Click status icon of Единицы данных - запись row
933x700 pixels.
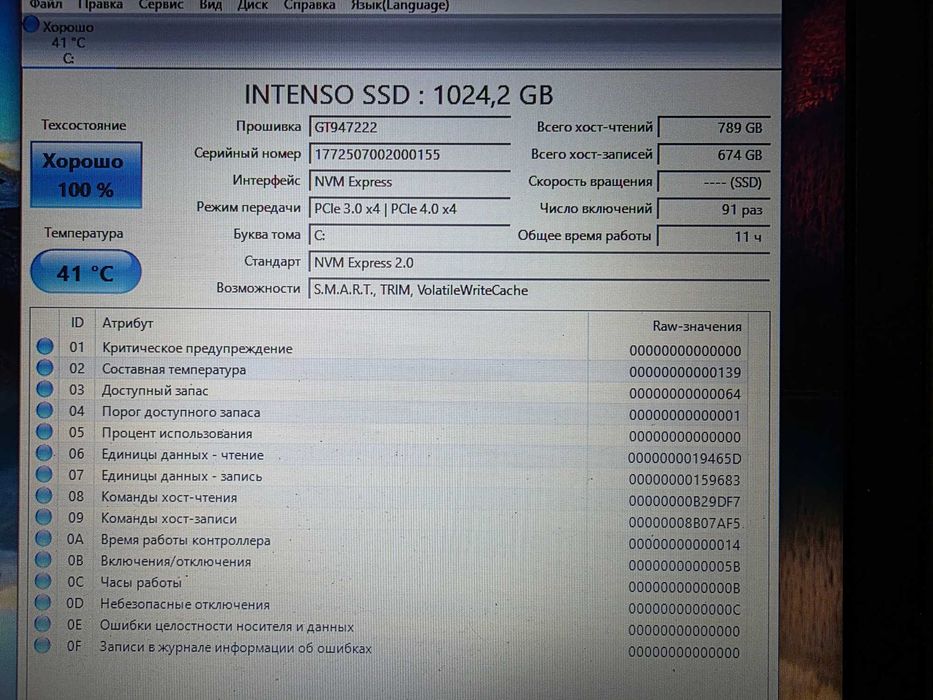coord(43,474)
